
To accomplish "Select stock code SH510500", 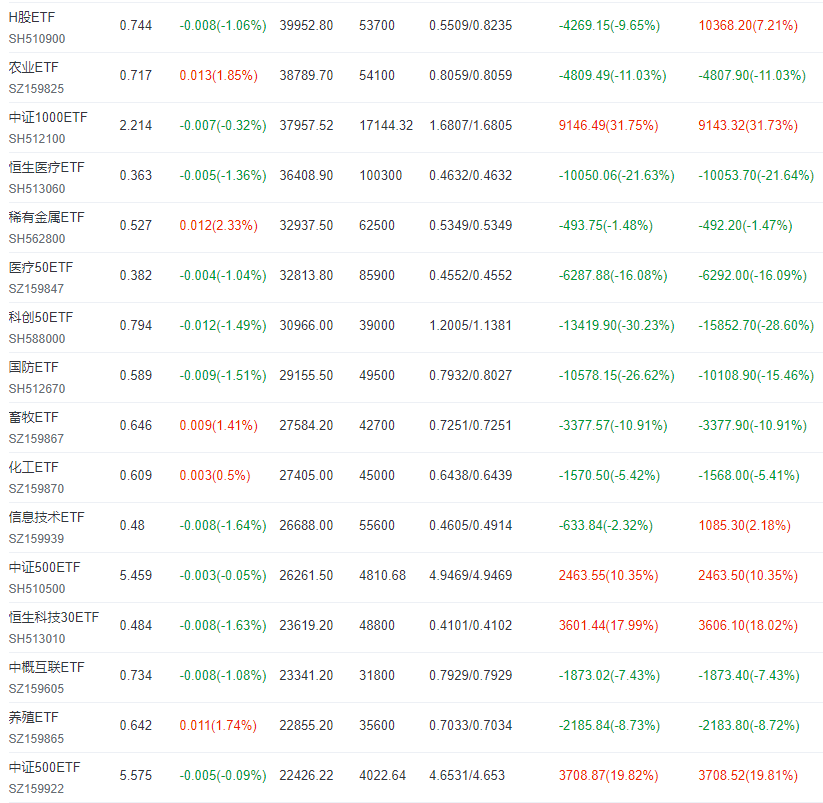I will 37,589.
